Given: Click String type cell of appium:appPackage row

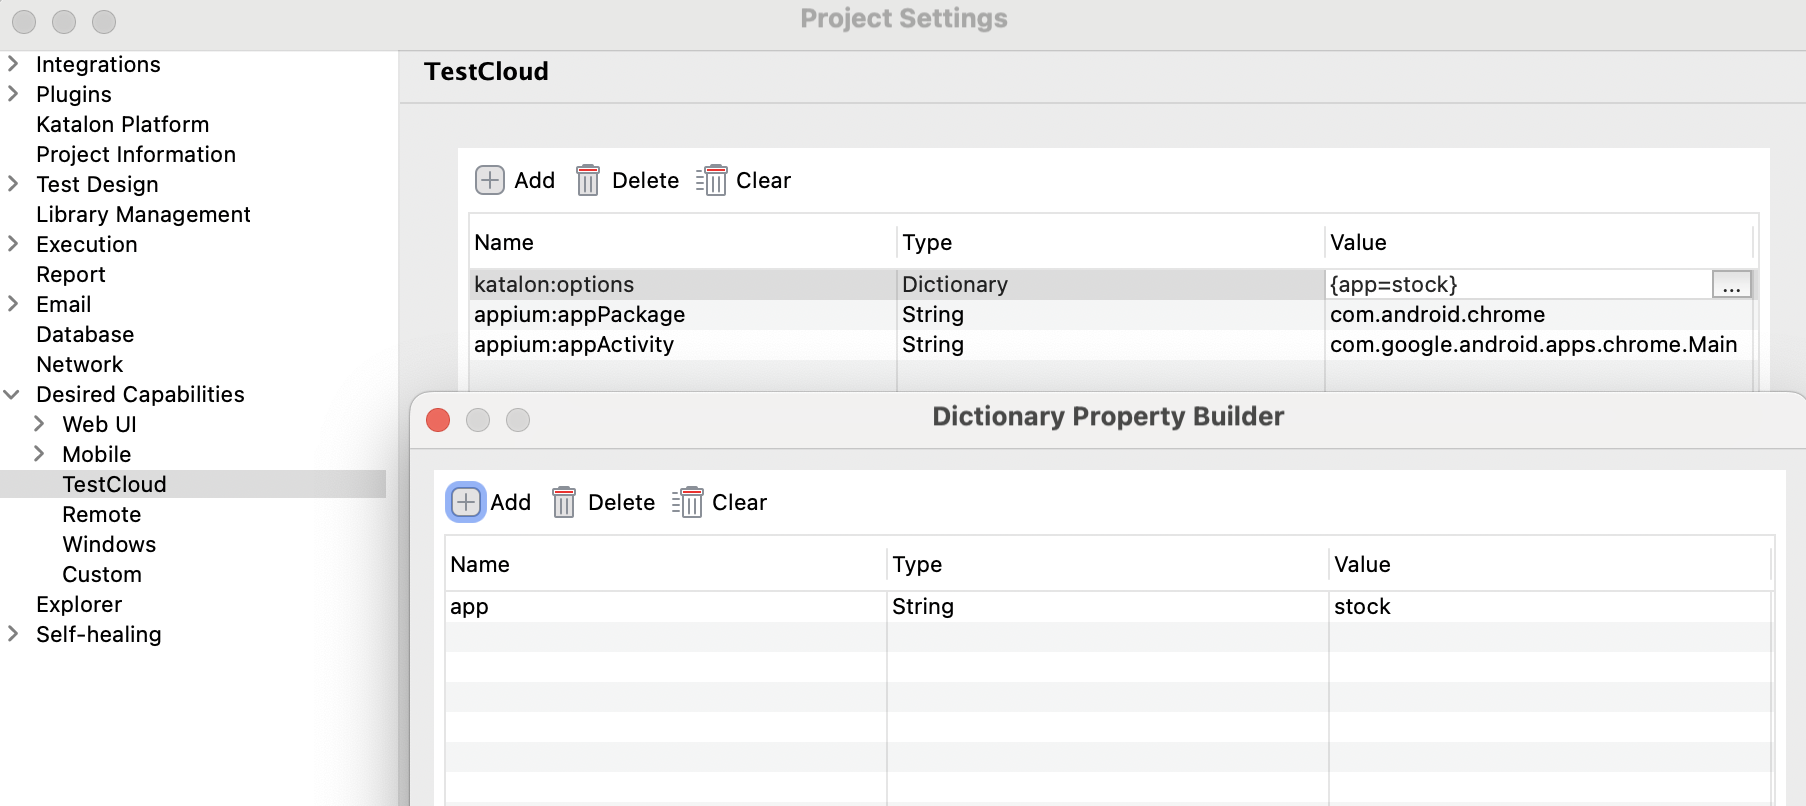Looking at the screenshot, I should click(x=1111, y=315).
